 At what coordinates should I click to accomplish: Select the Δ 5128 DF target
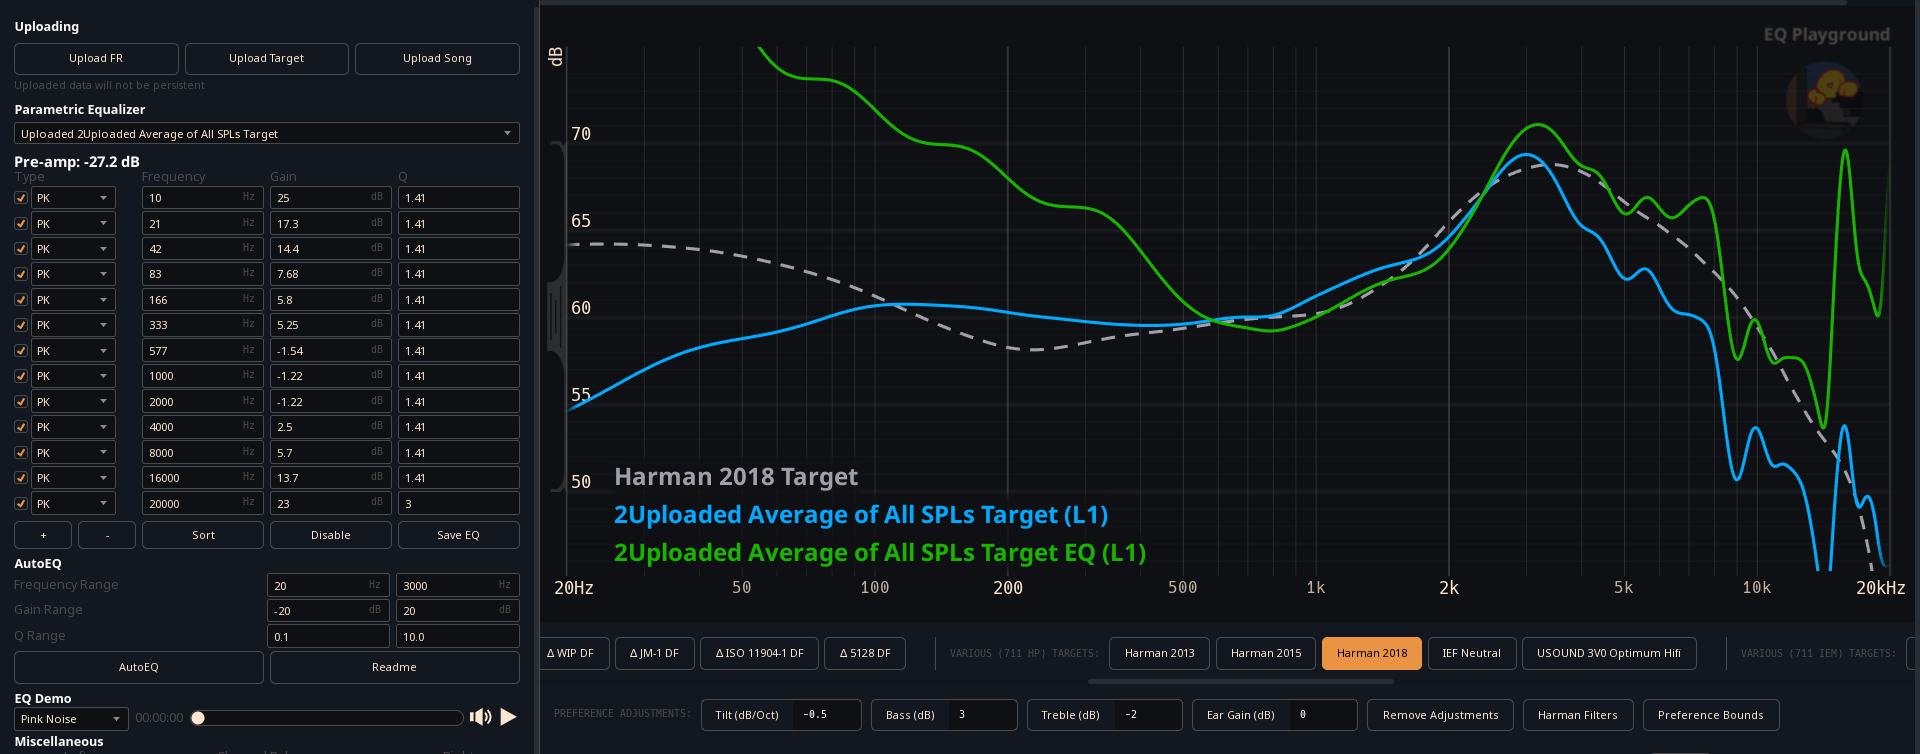pyautogui.click(x=865, y=653)
